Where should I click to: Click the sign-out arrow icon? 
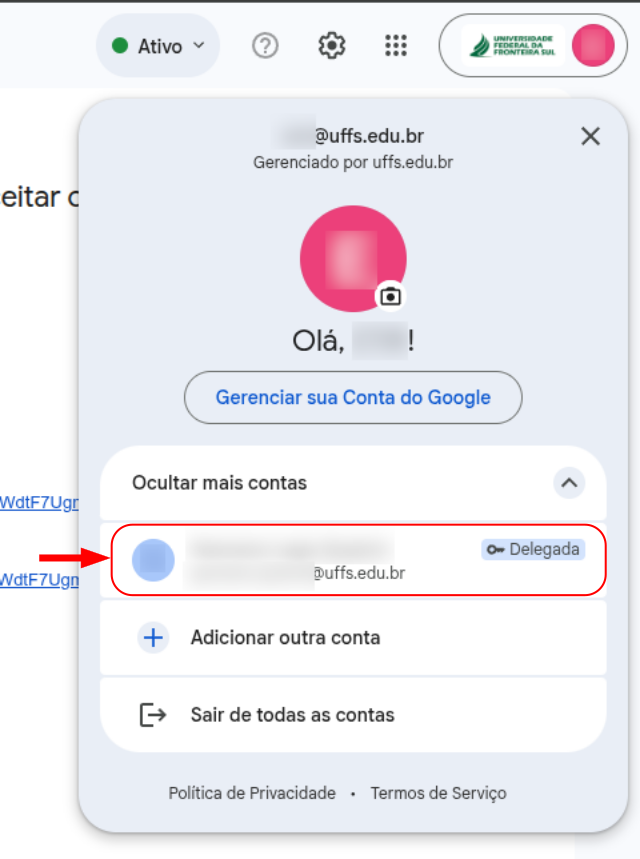[x=153, y=715]
